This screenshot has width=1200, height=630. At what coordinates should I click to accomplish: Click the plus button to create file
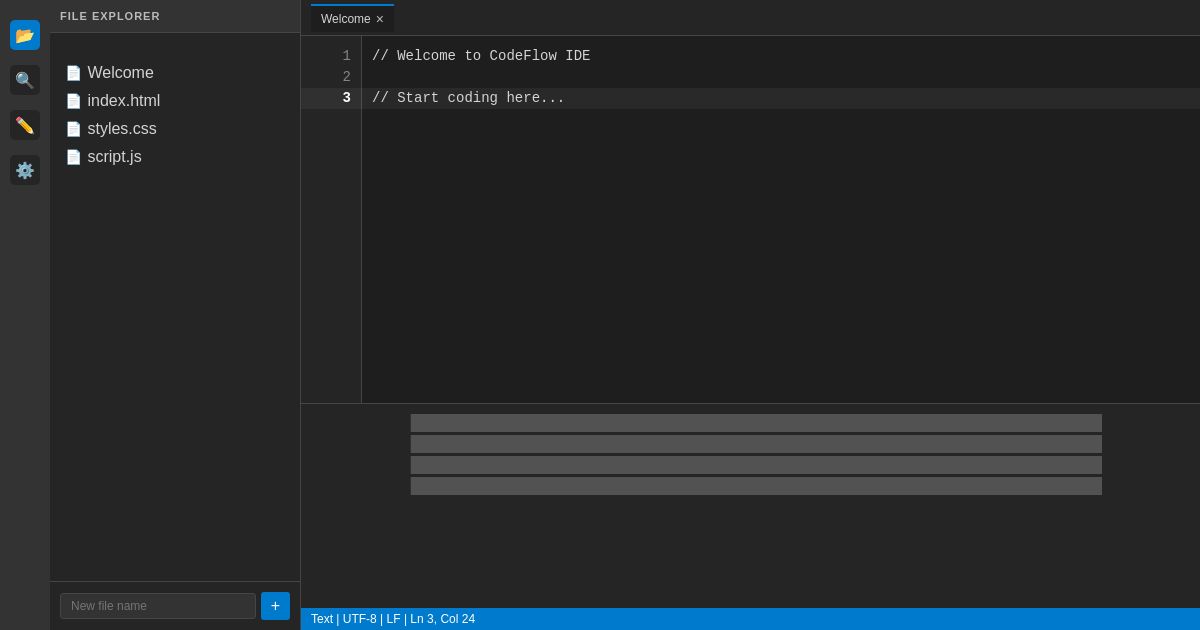coord(275,606)
